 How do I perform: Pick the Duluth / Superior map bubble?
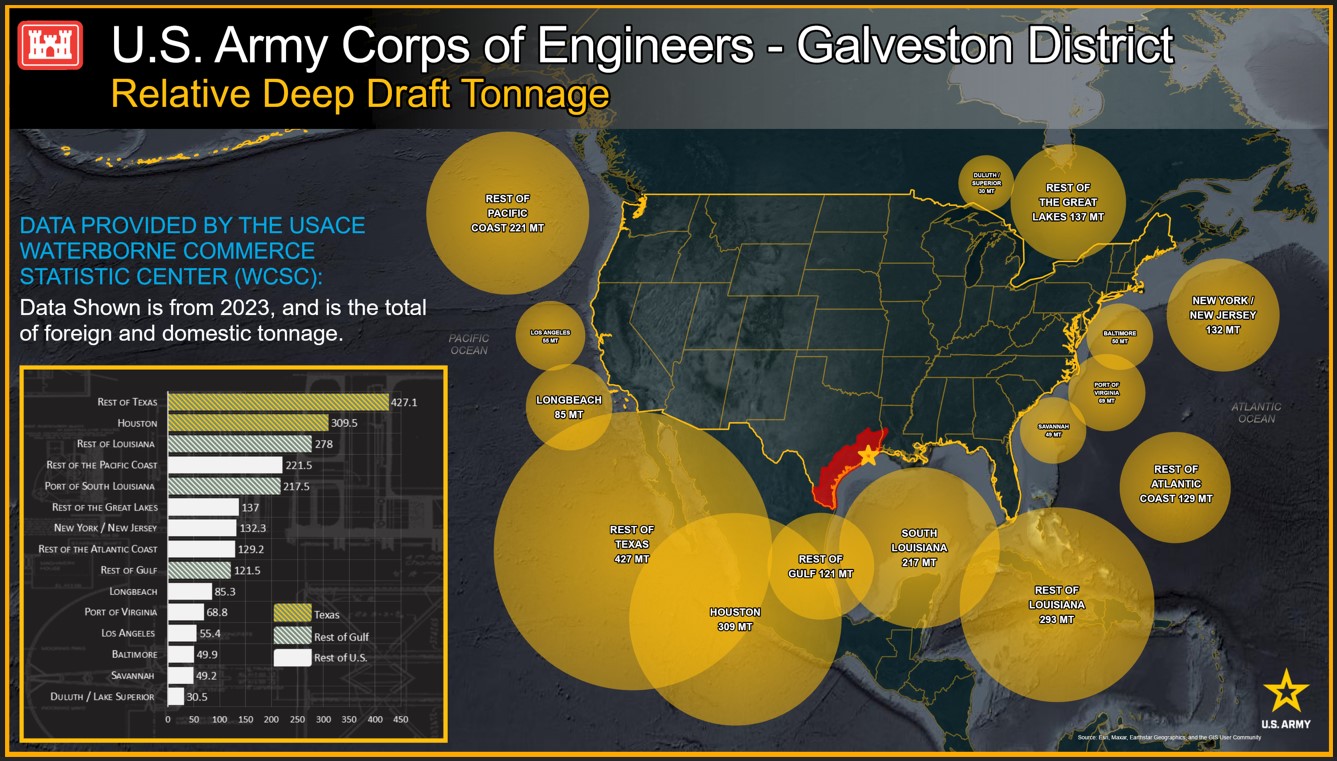(x=986, y=183)
